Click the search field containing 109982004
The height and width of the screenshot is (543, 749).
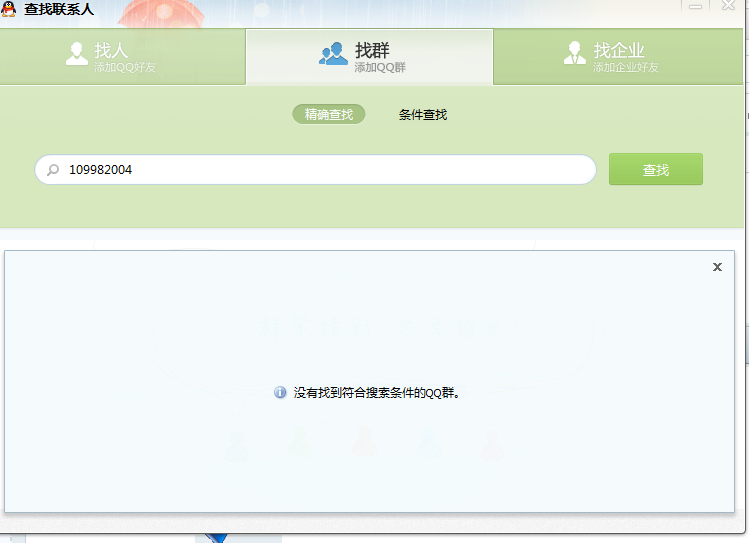(x=320, y=170)
